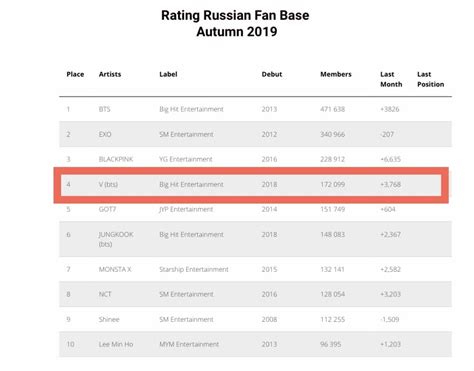Click the 471 638 members value
The image size is (474, 371).
tap(332, 109)
